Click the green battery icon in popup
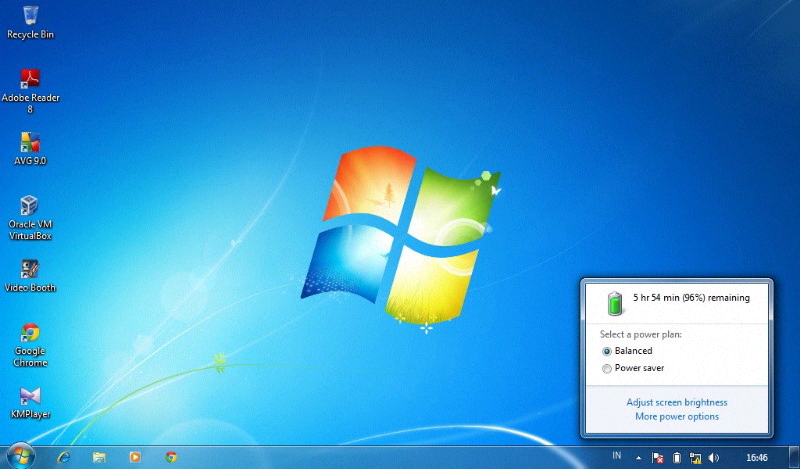The height and width of the screenshot is (469, 800). (x=616, y=303)
